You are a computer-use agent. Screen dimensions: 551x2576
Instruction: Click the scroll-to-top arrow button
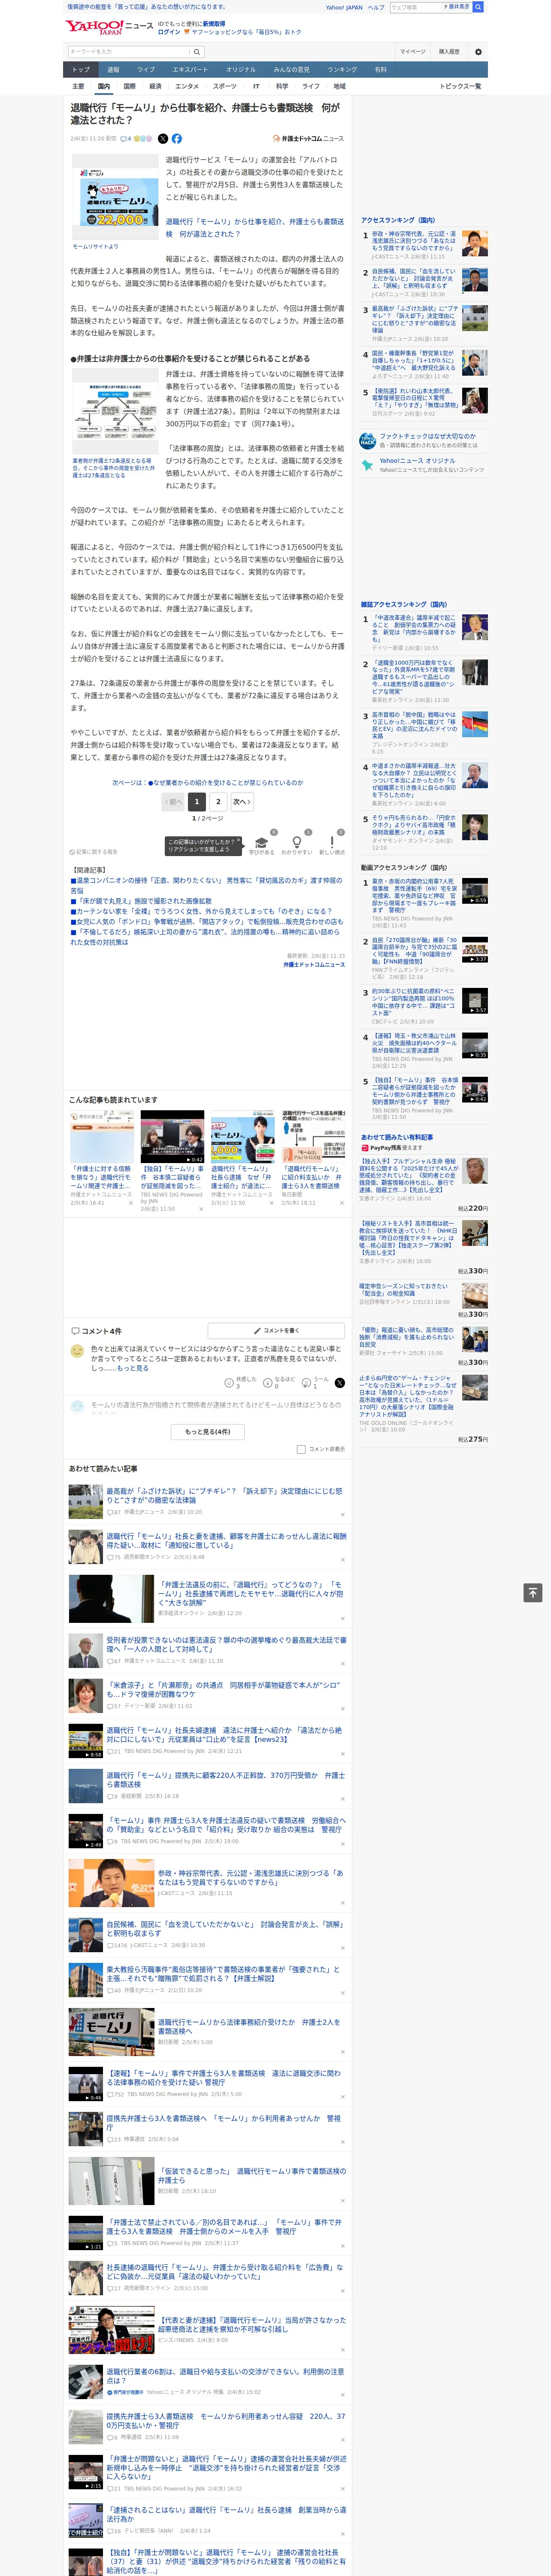tap(533, 1593)
